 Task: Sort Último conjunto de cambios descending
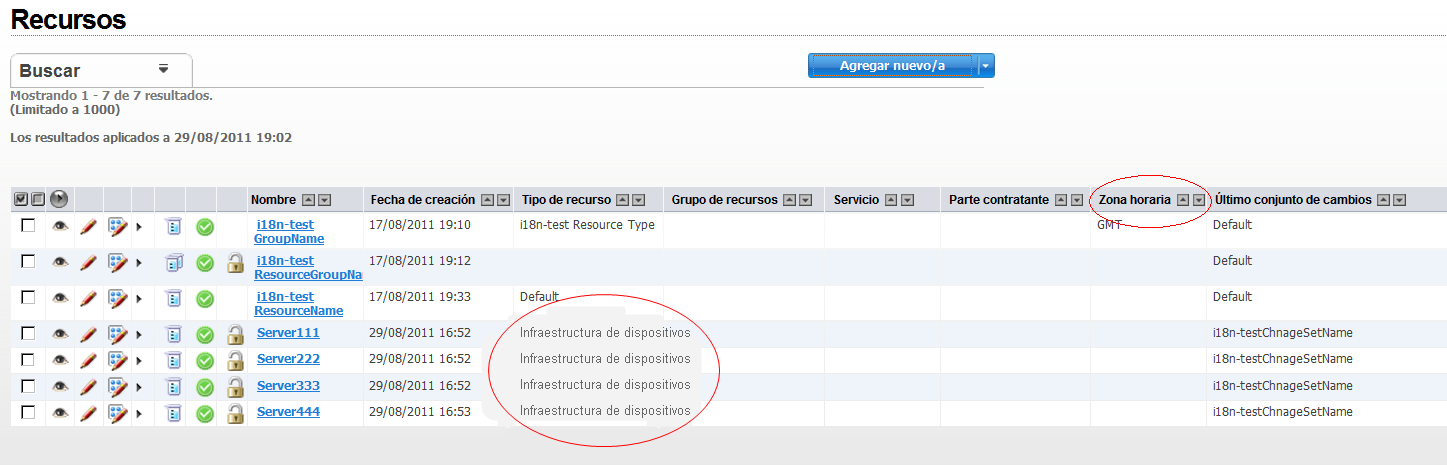point(1399,200)
